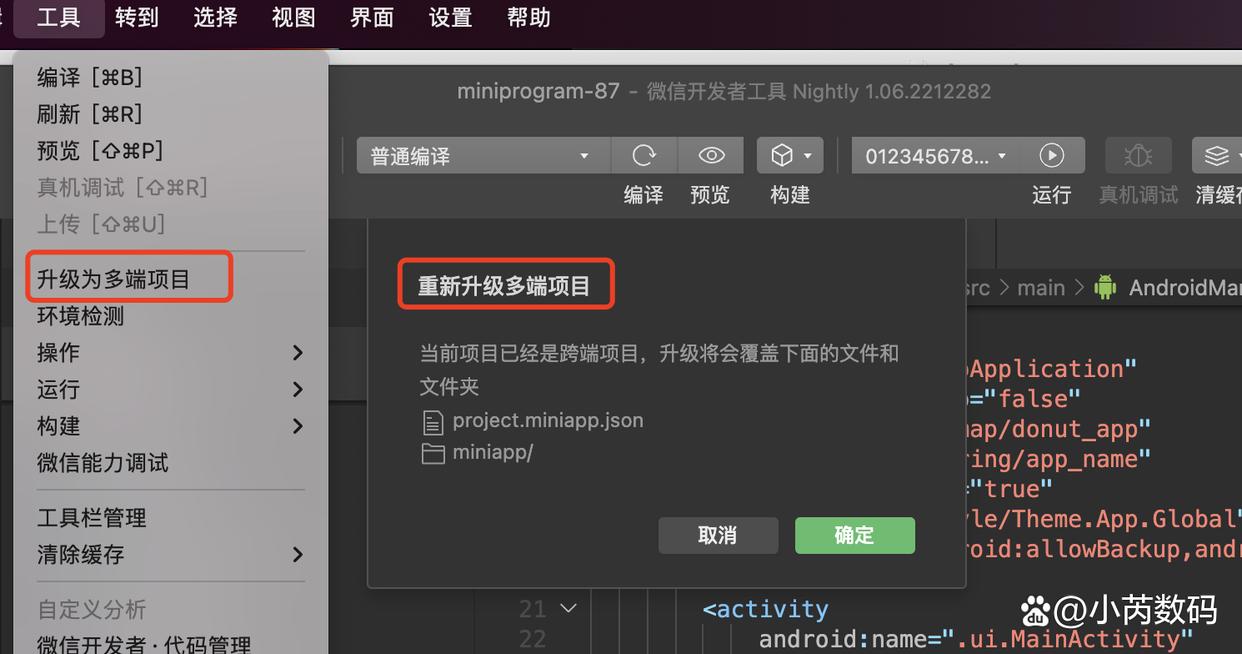Open the 设置 menu
The width and height of the screenshot is (1242, 654).
coord(450,18)
